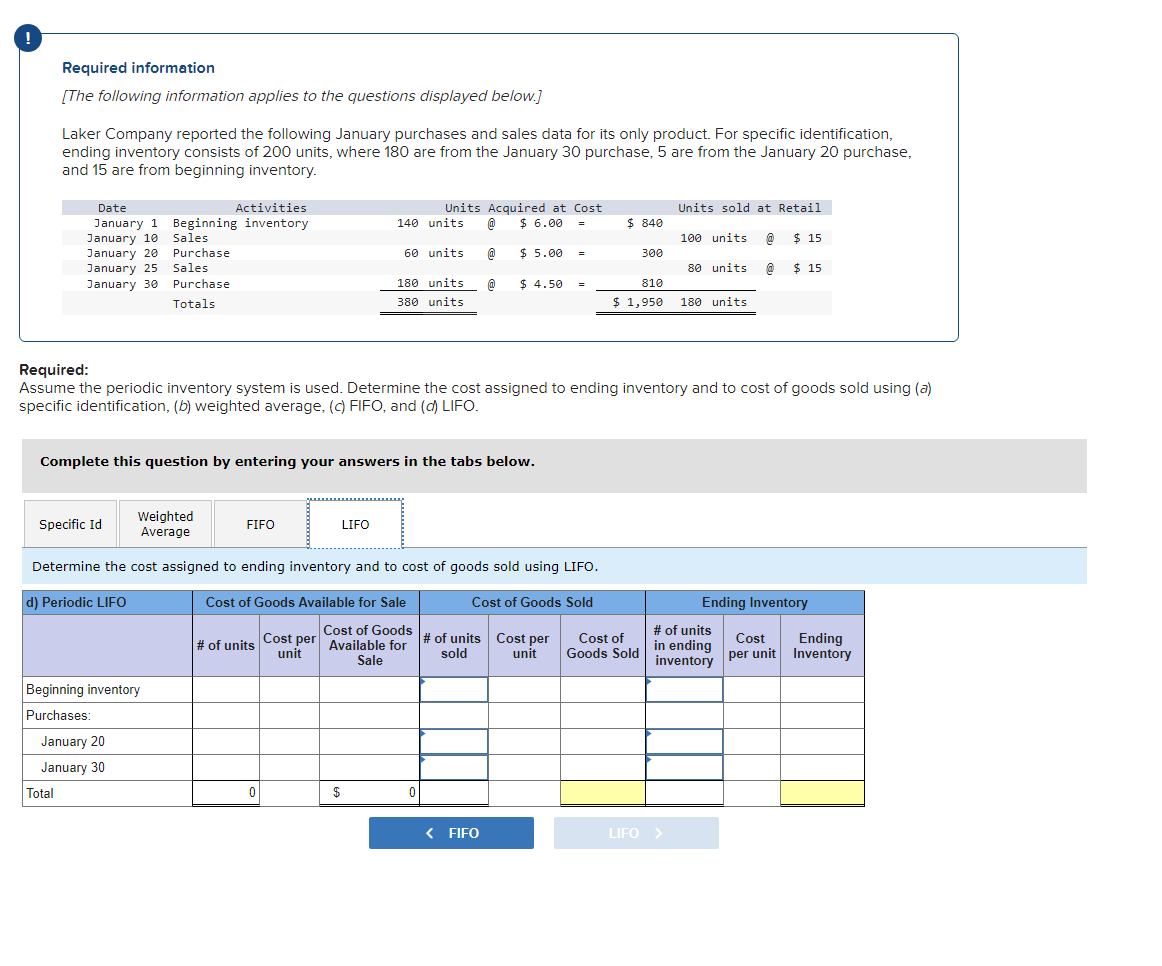
Task: Click January 20 ending cost per unit cell
Action: point(751,742)
